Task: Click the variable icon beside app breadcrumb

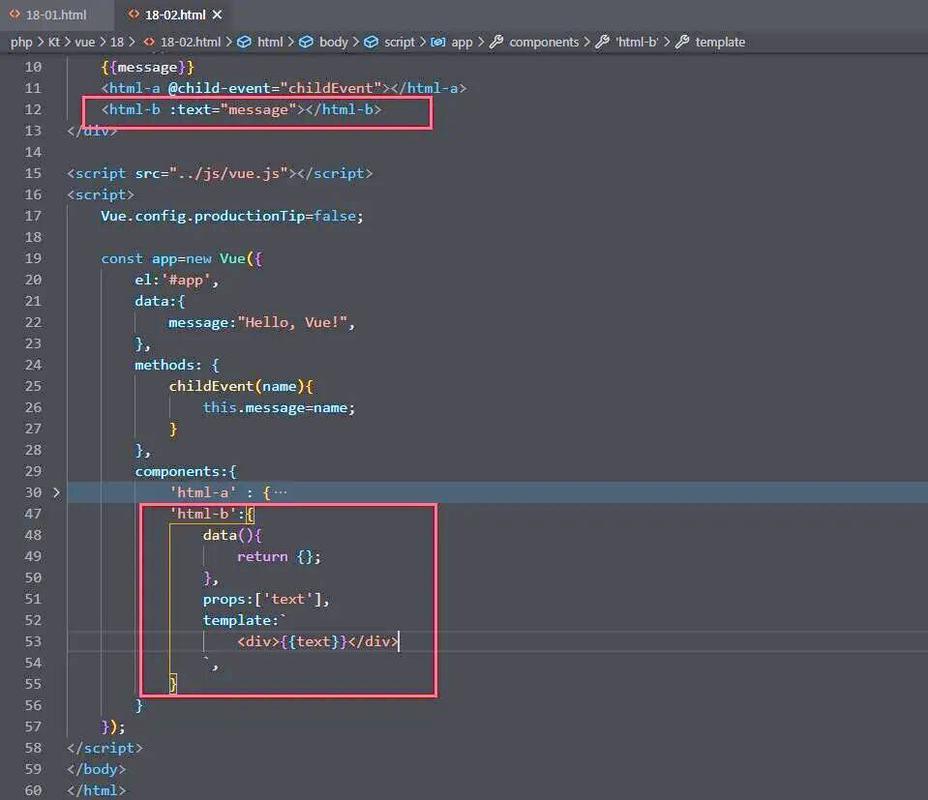Action: (437, 42)
